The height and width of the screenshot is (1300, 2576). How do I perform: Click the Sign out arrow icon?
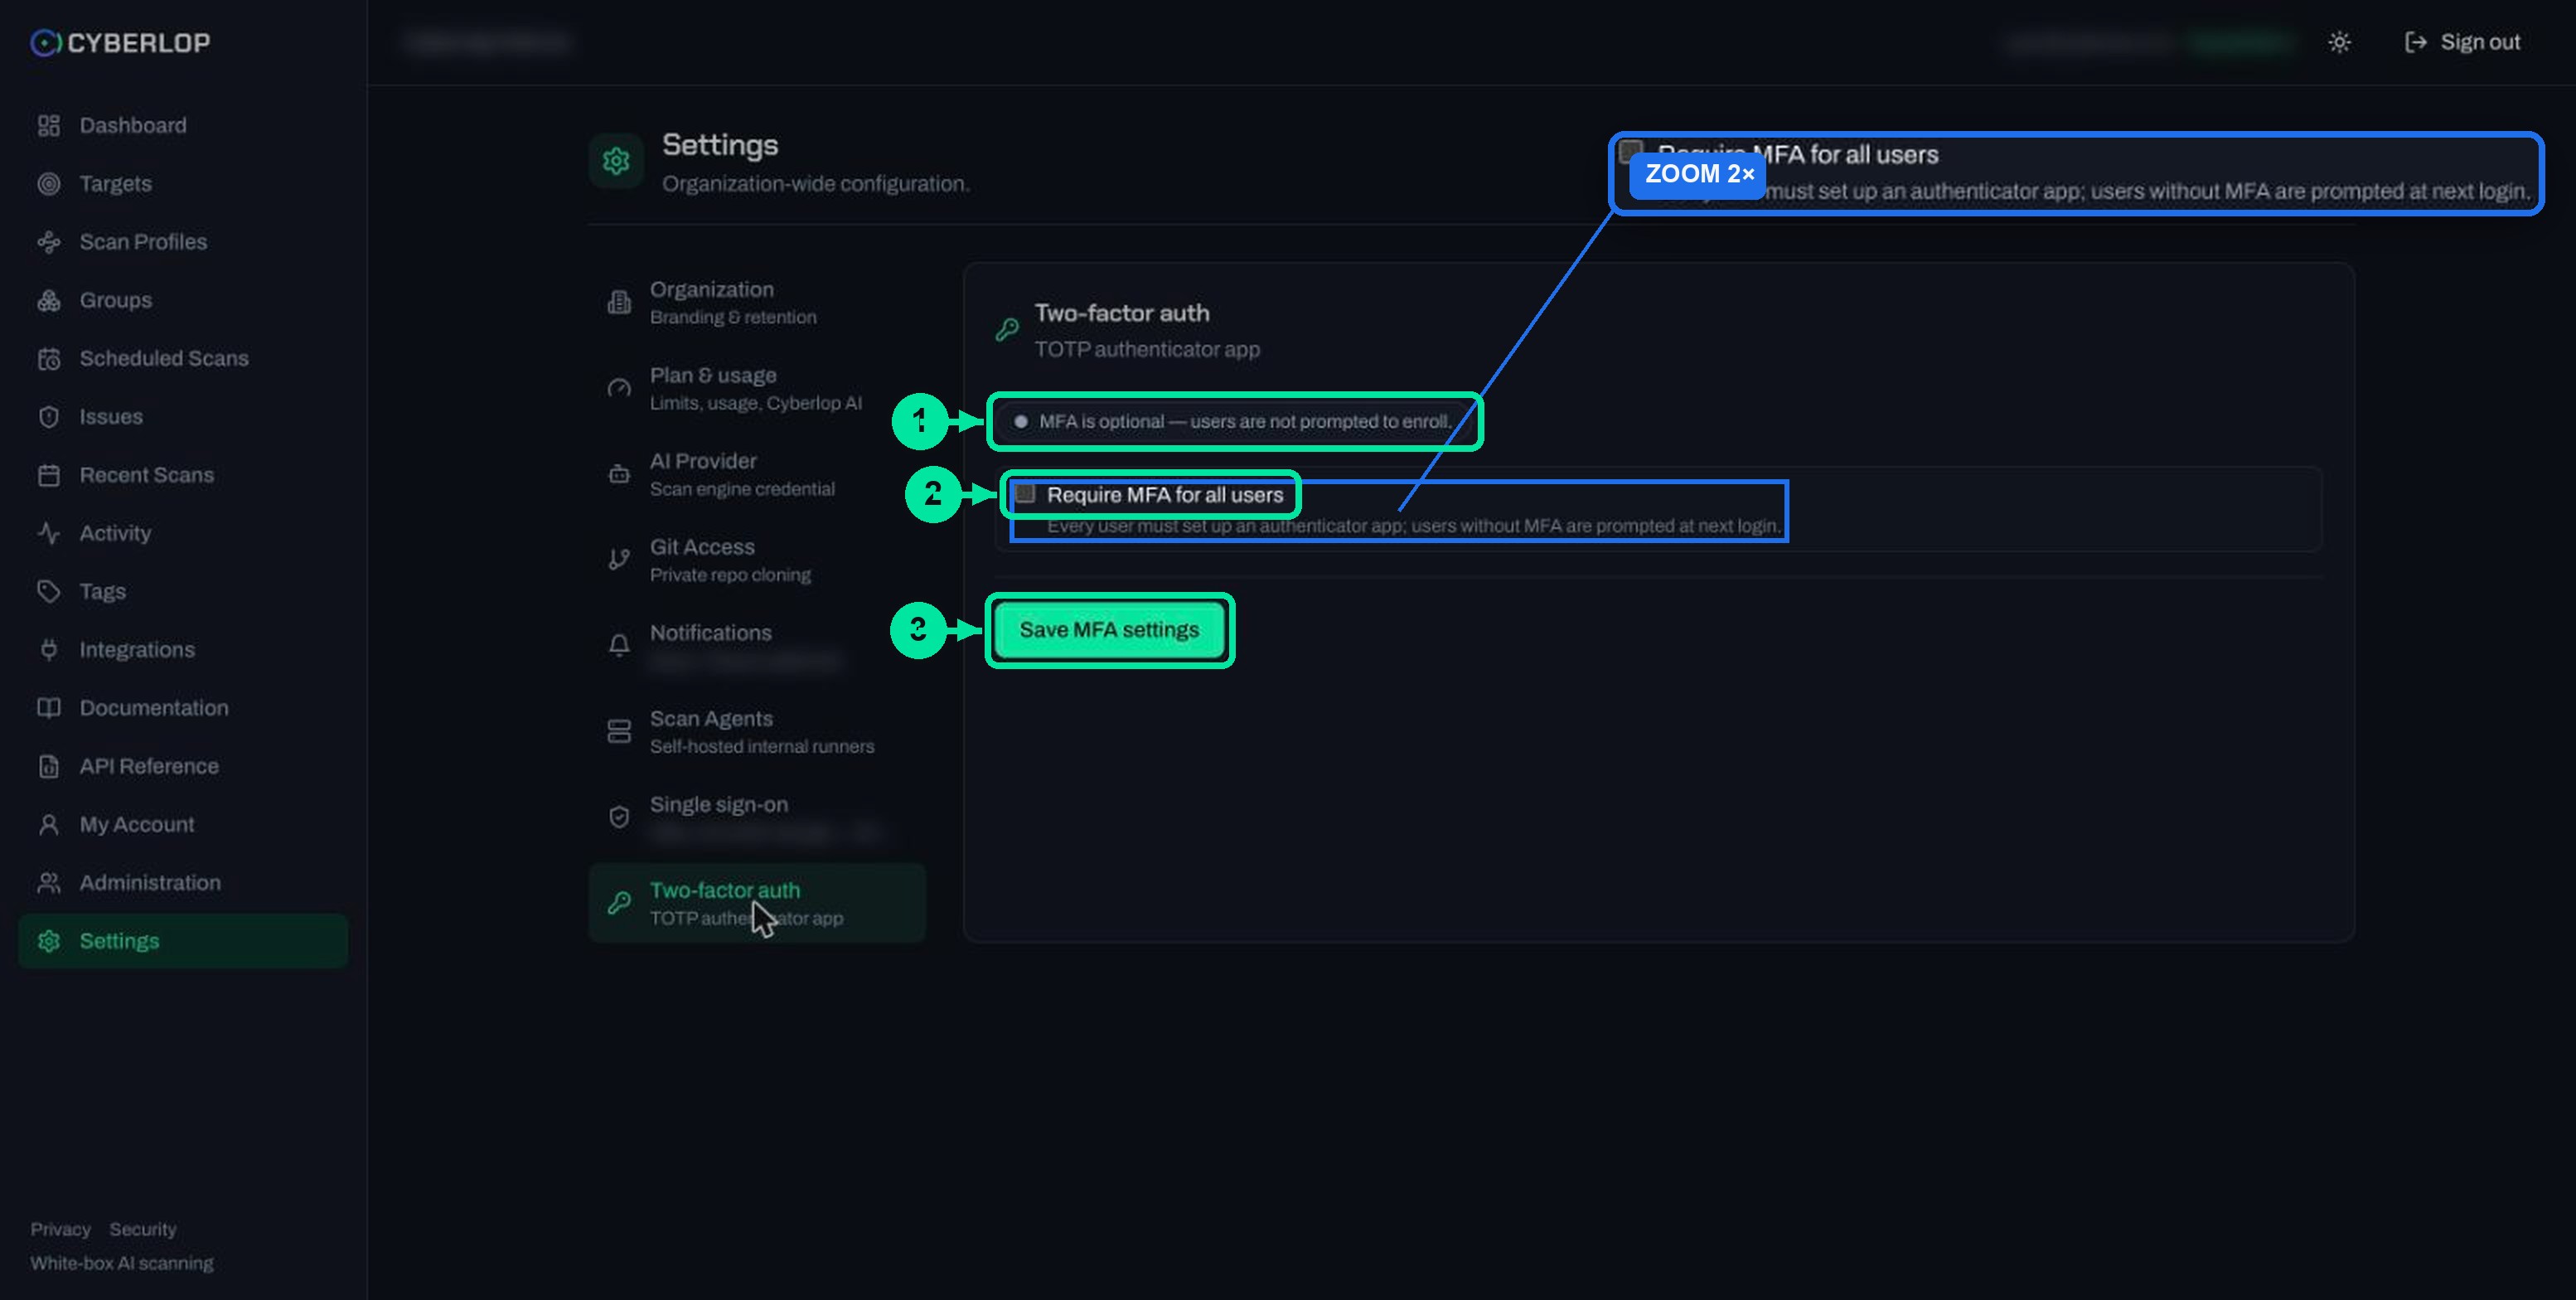click(2415, 42)
